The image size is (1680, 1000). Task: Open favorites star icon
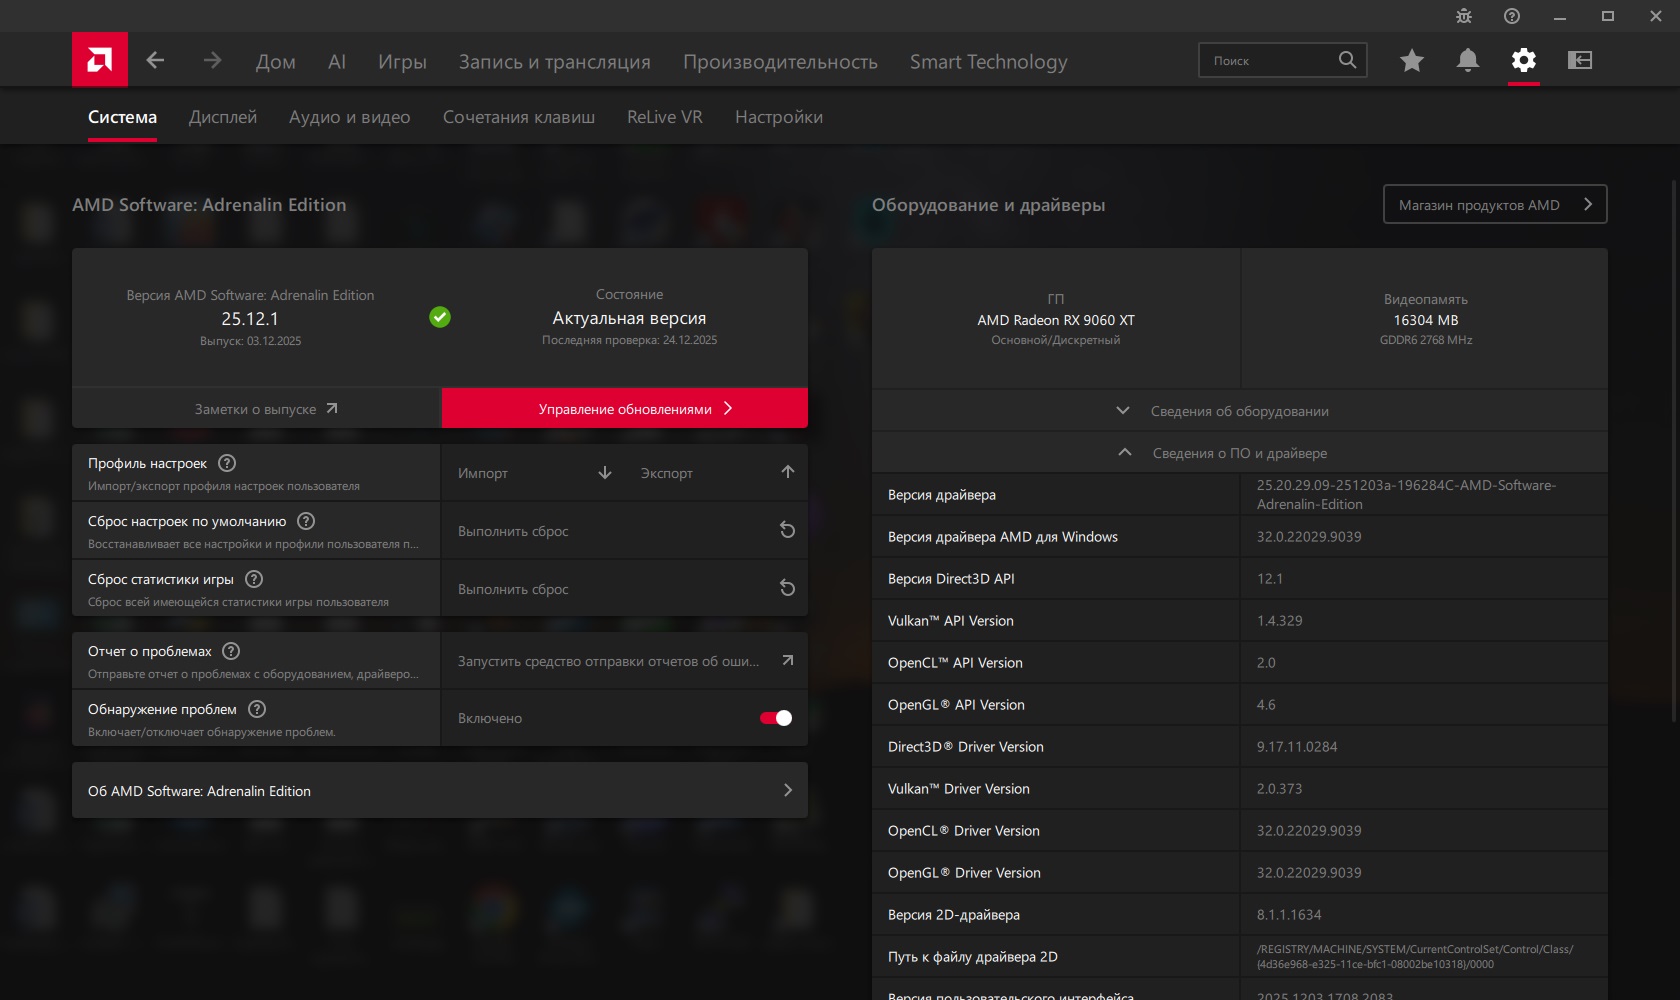tap(1412, 60)
